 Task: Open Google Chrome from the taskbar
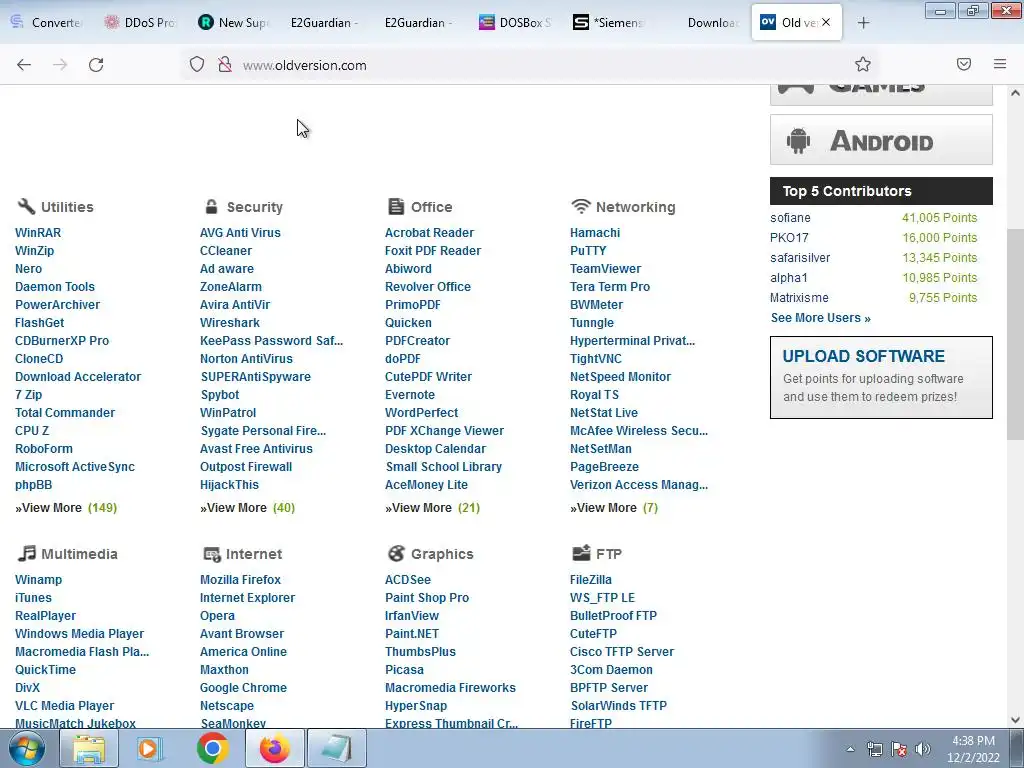(x=212, y=748)
